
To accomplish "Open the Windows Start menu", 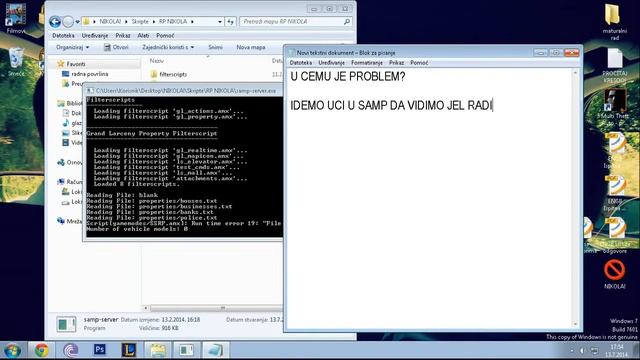I will pyautogui.click(x=13, y=350).
